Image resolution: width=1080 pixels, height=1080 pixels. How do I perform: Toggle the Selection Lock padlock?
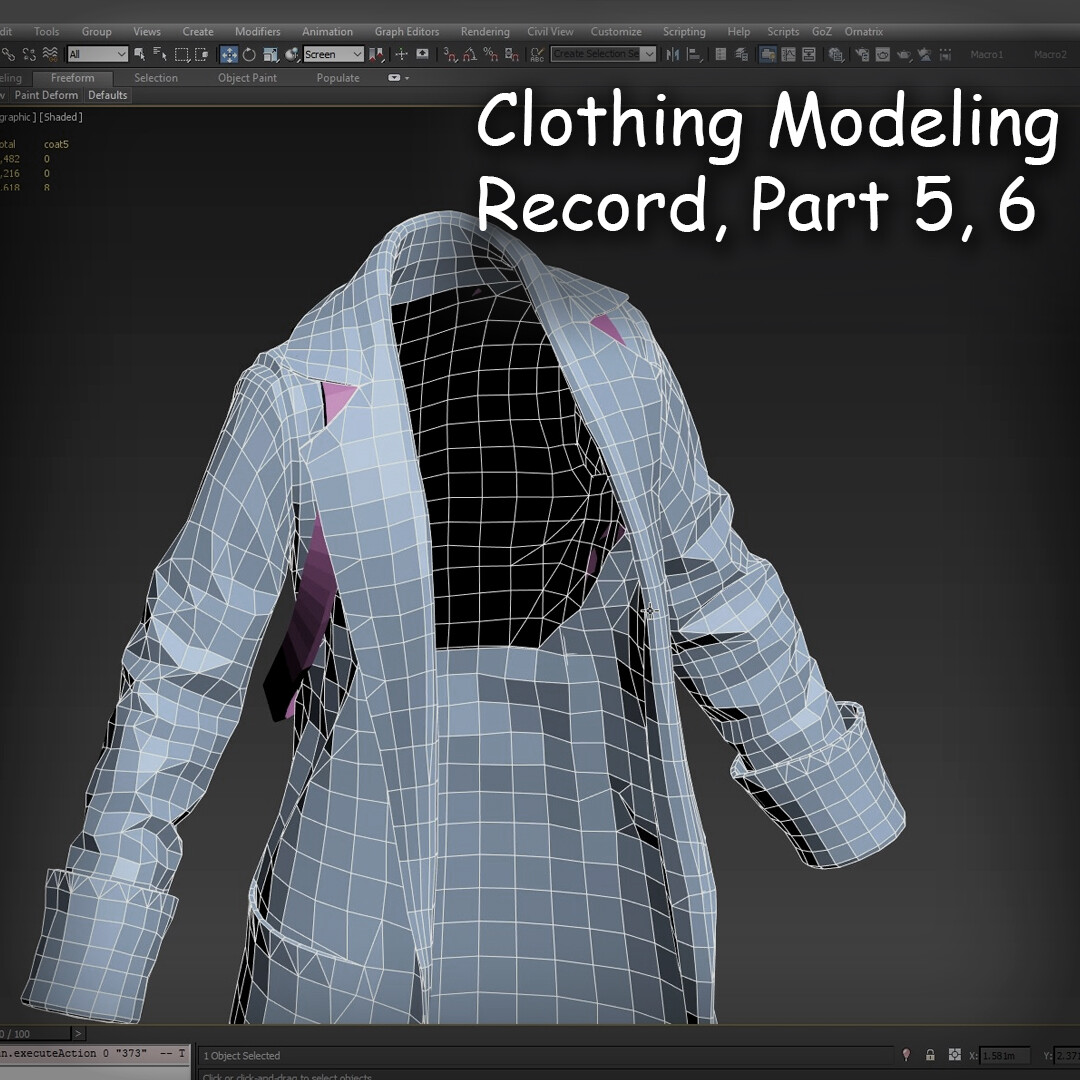click(930, 1055)
